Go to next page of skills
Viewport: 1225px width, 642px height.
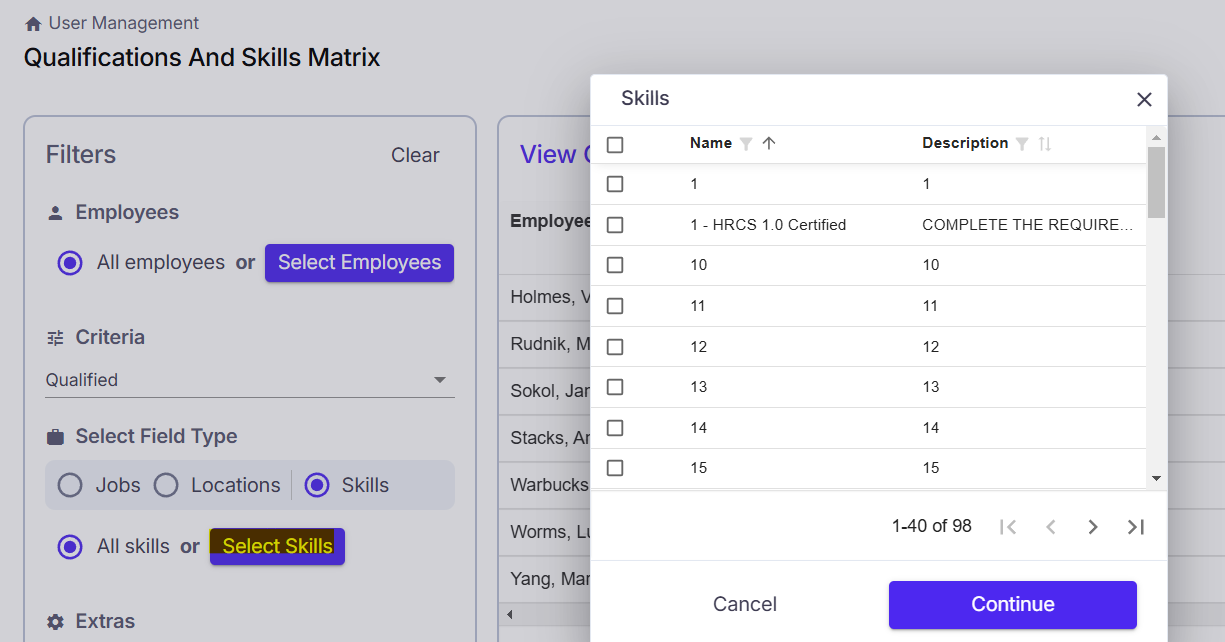(x=1093, y=527)
